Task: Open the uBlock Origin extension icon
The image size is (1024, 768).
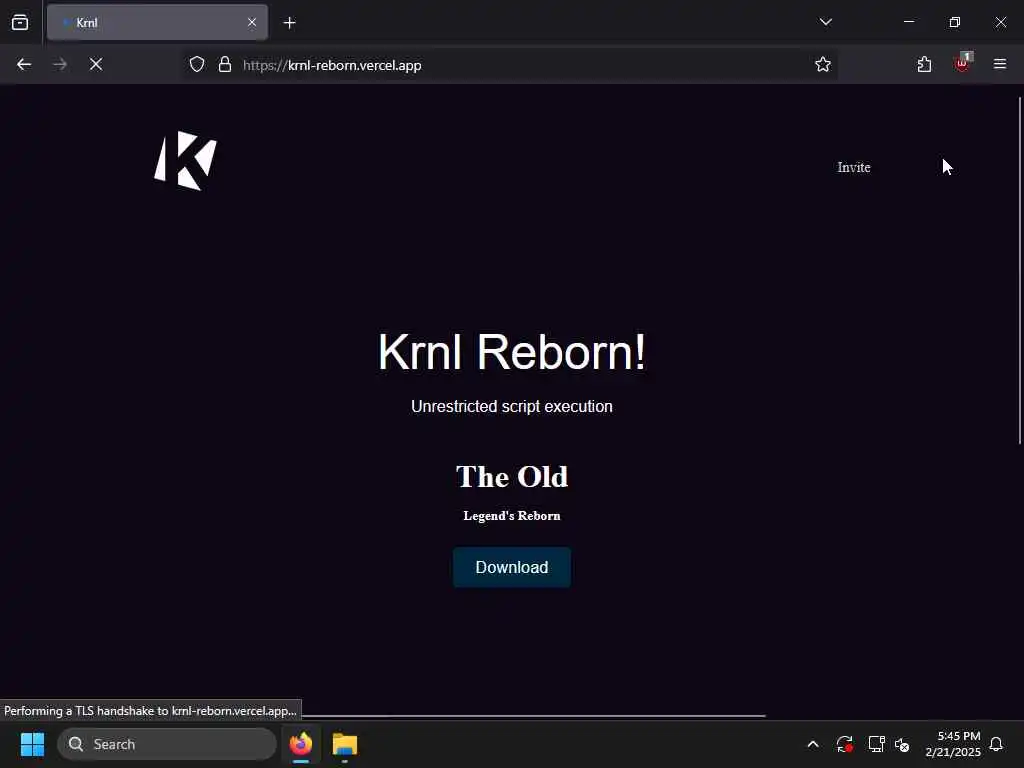Action: tap(963, 63)
